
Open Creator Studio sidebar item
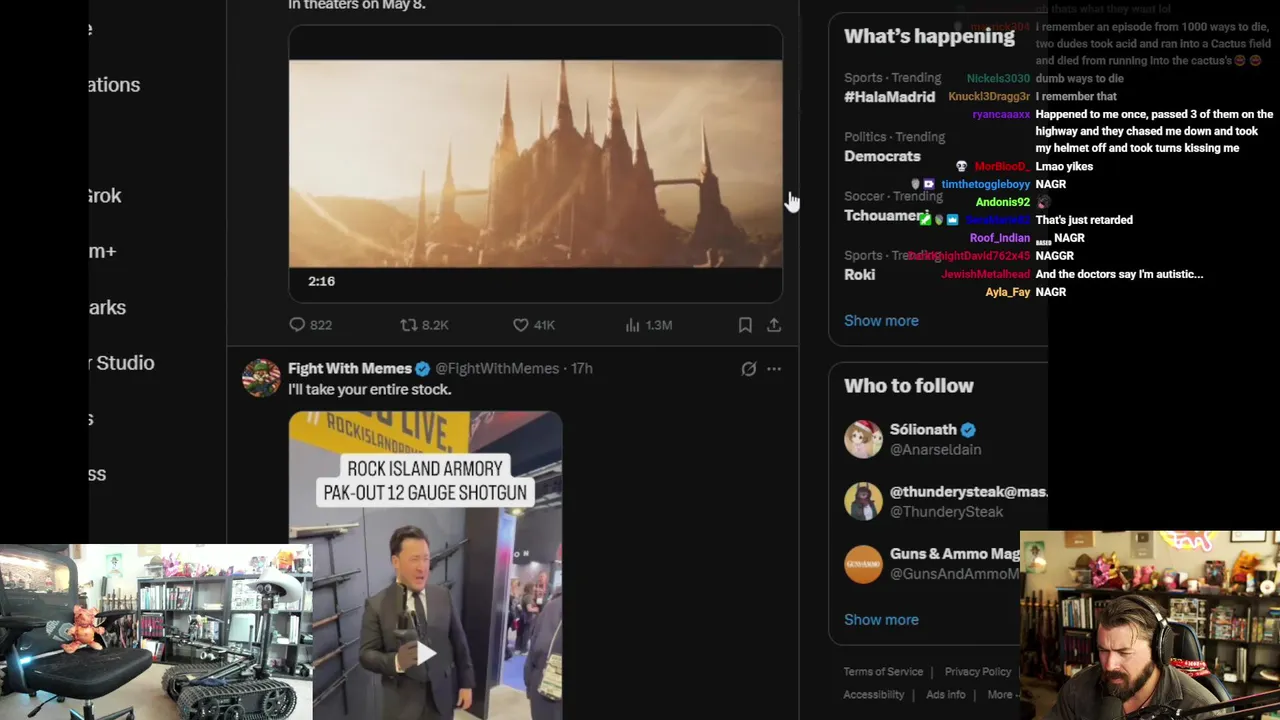121,363
